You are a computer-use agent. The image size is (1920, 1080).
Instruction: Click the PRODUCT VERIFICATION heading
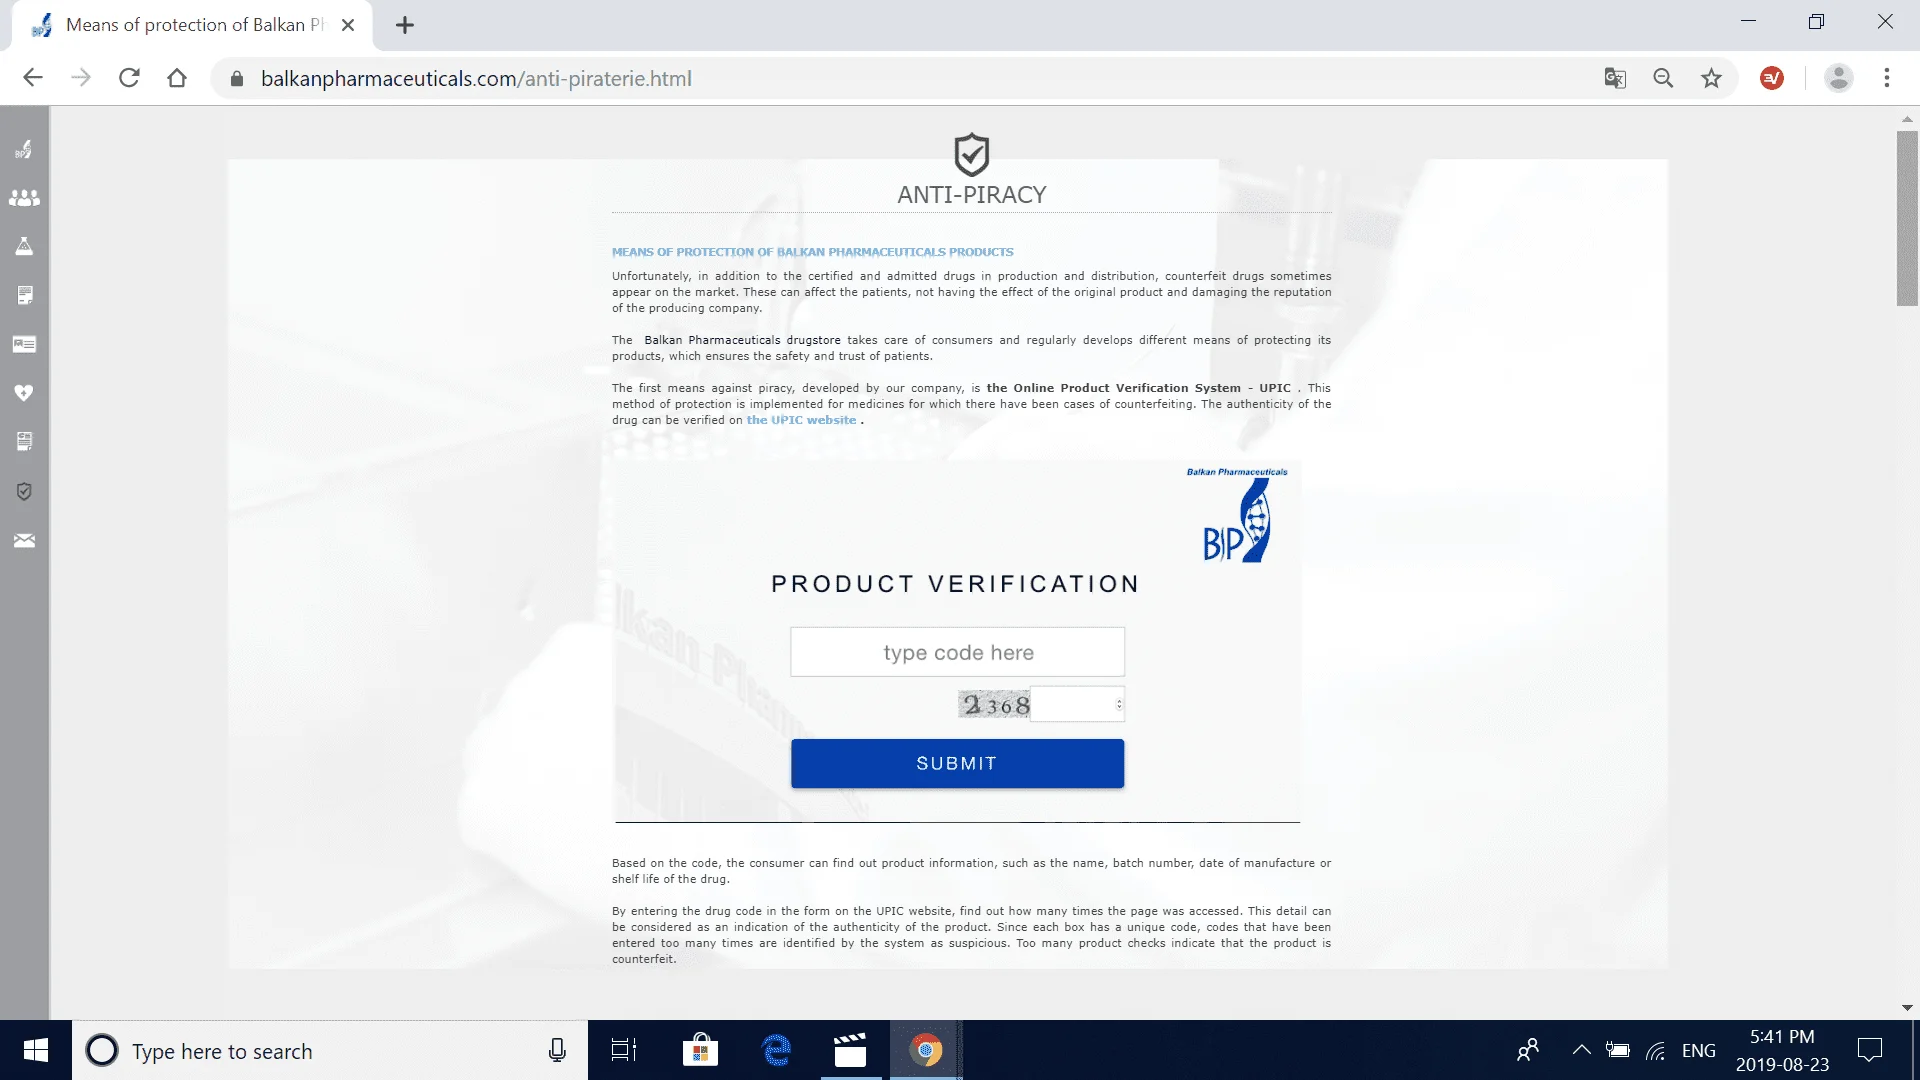point(955,584)
